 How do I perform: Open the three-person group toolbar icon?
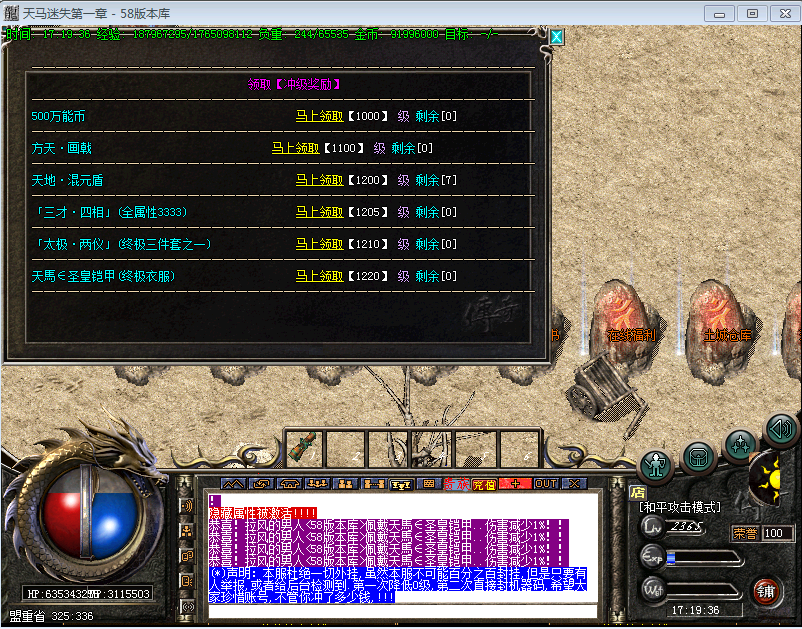(x=317, y=483)
